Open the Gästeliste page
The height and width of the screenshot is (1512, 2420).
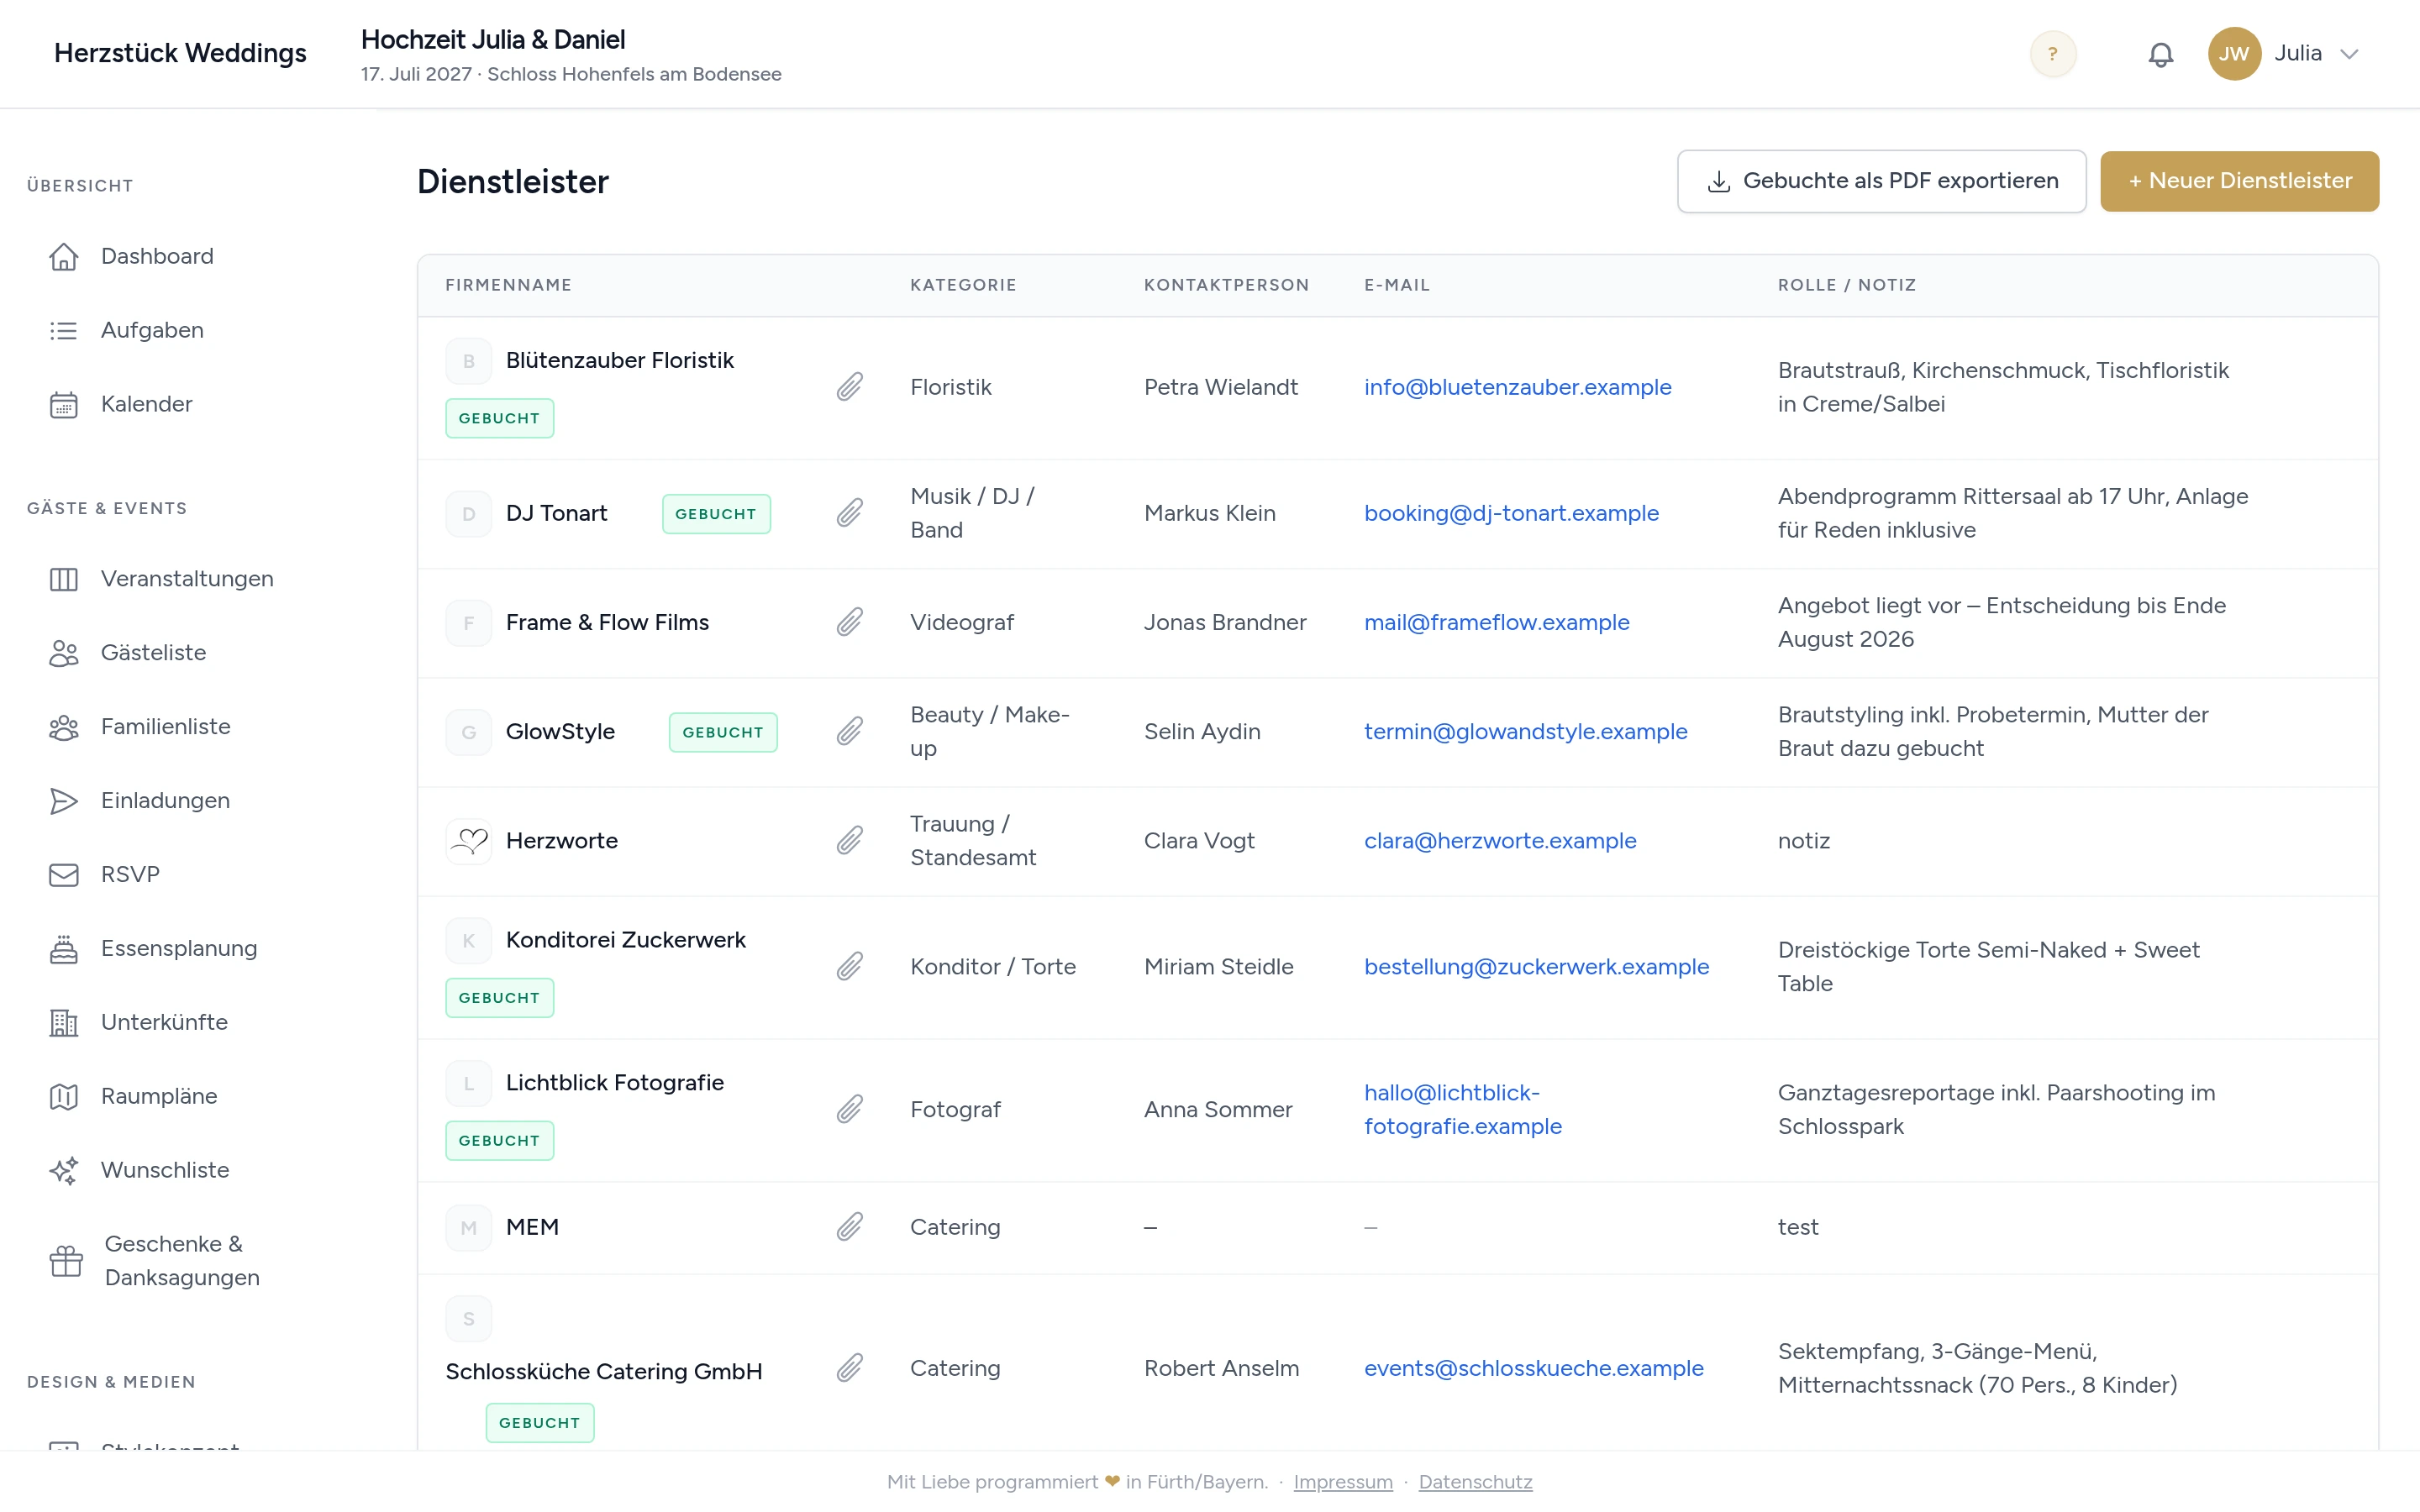click(154, 653)
